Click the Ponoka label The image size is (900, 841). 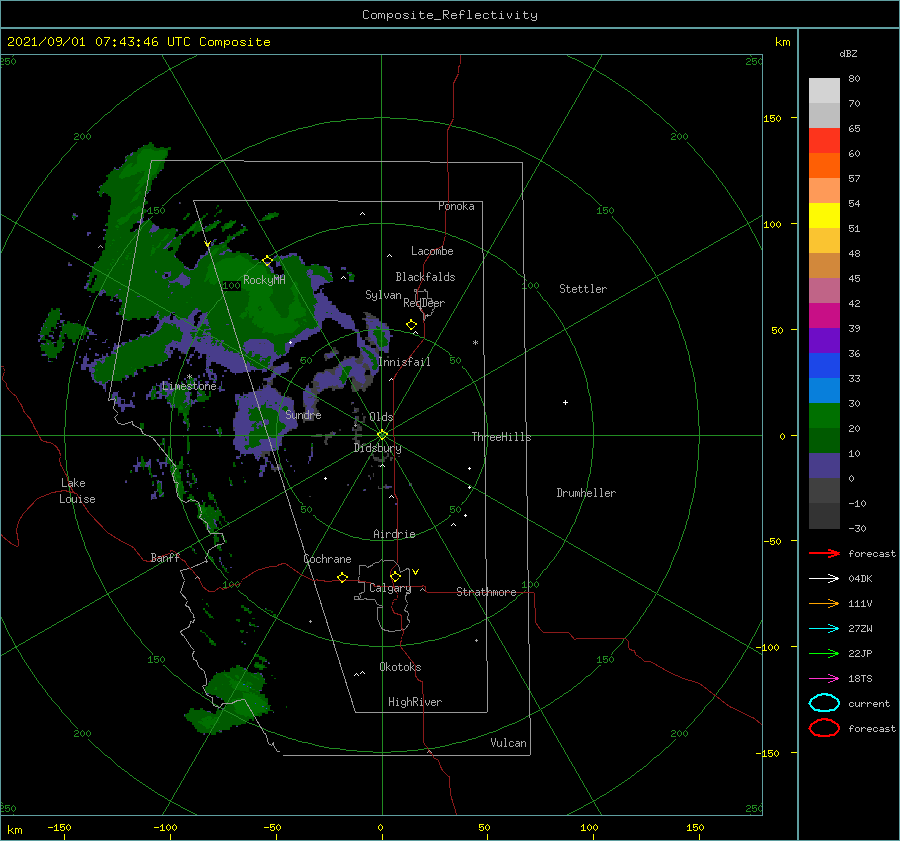coord(456,206)
